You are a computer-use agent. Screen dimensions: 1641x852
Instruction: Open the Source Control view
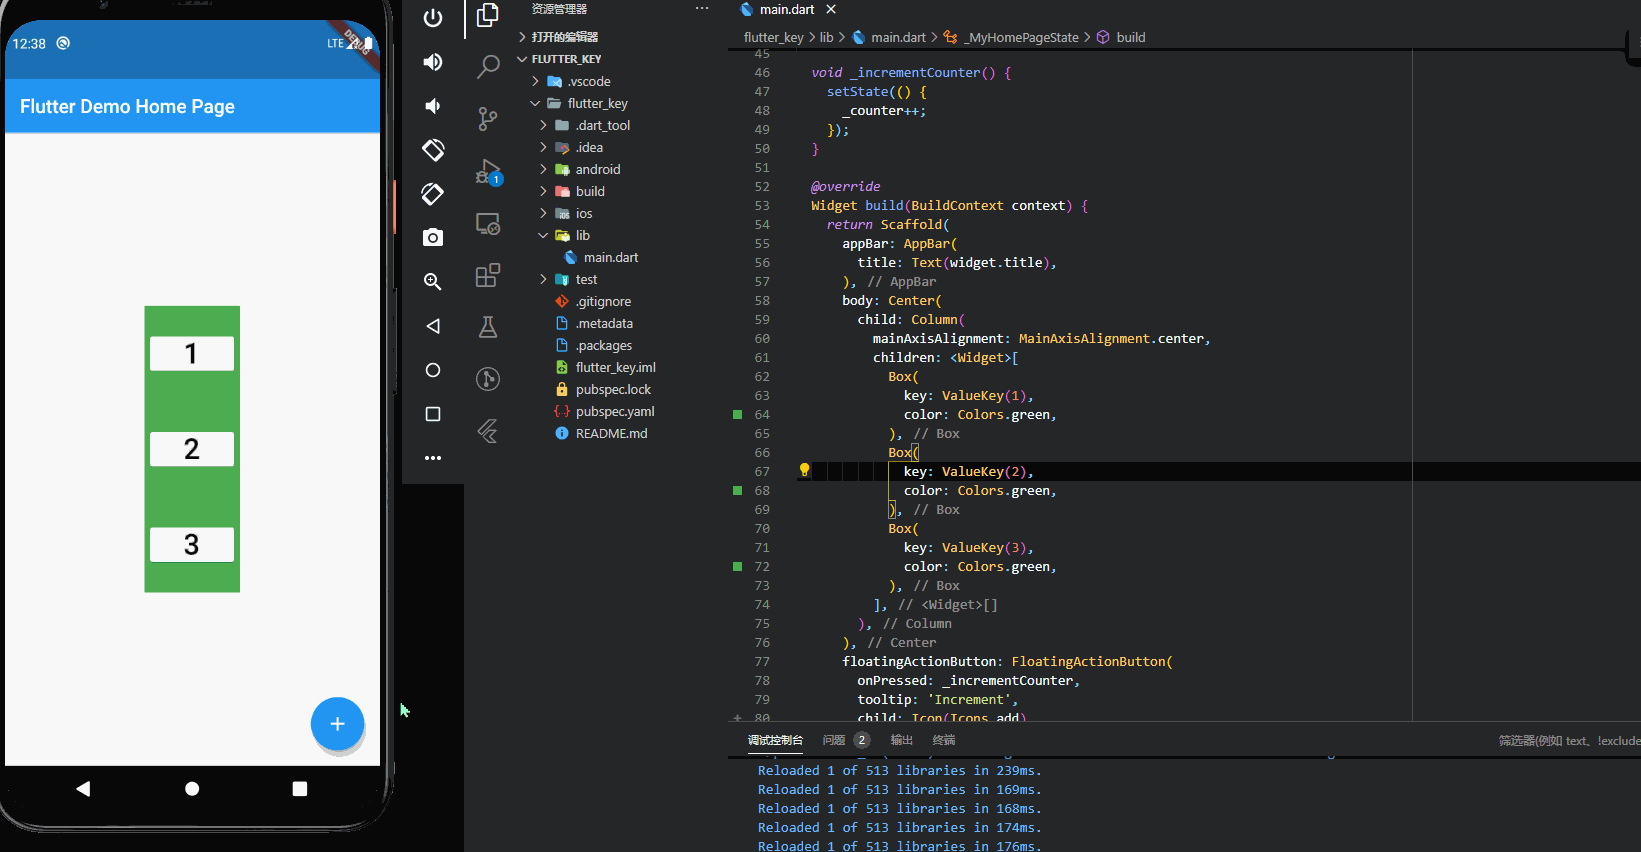(x=488, y=119)
